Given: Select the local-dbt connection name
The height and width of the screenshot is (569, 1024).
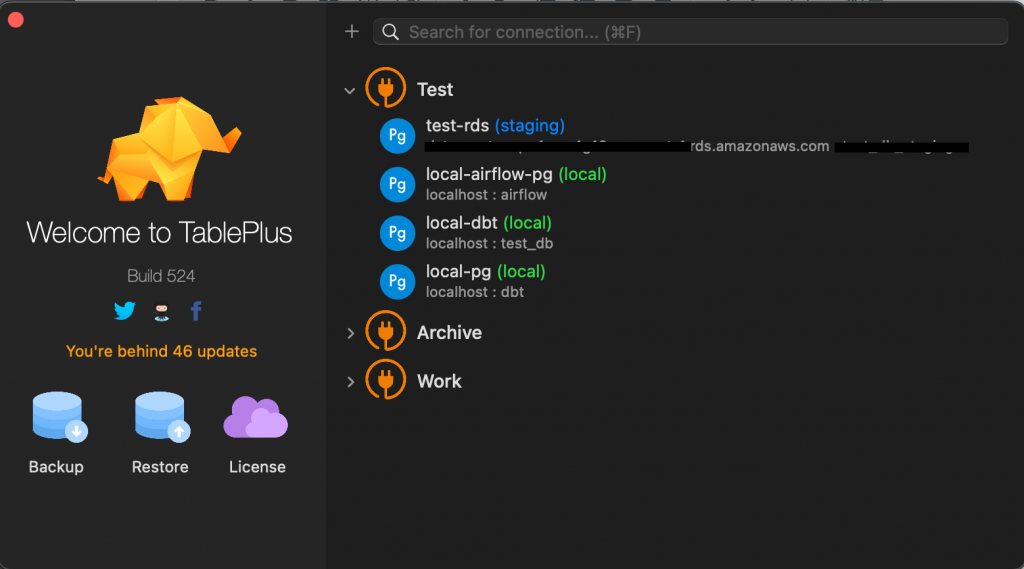Looking at the screenshot, I should point(462,223).
